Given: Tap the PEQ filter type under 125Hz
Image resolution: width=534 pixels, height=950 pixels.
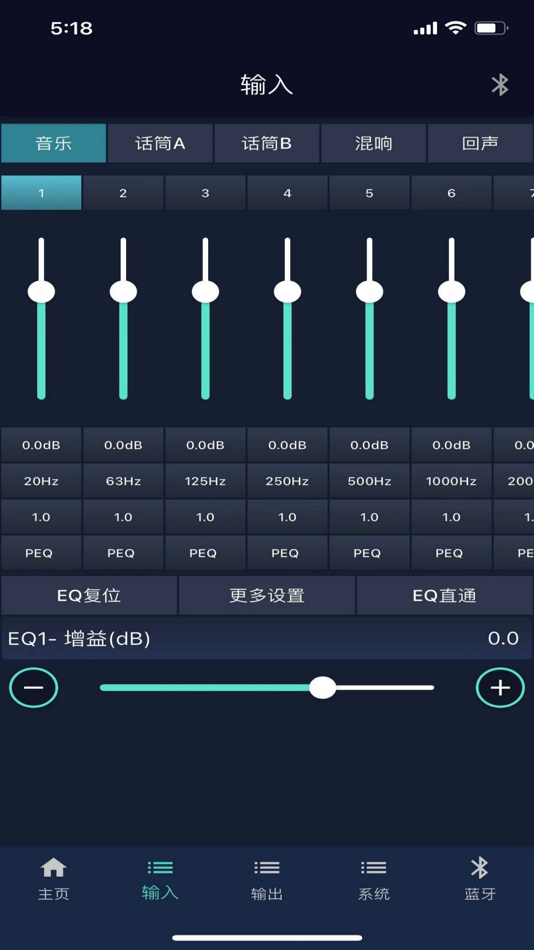Looking at the screenshot, I should [x=205, y=553].
